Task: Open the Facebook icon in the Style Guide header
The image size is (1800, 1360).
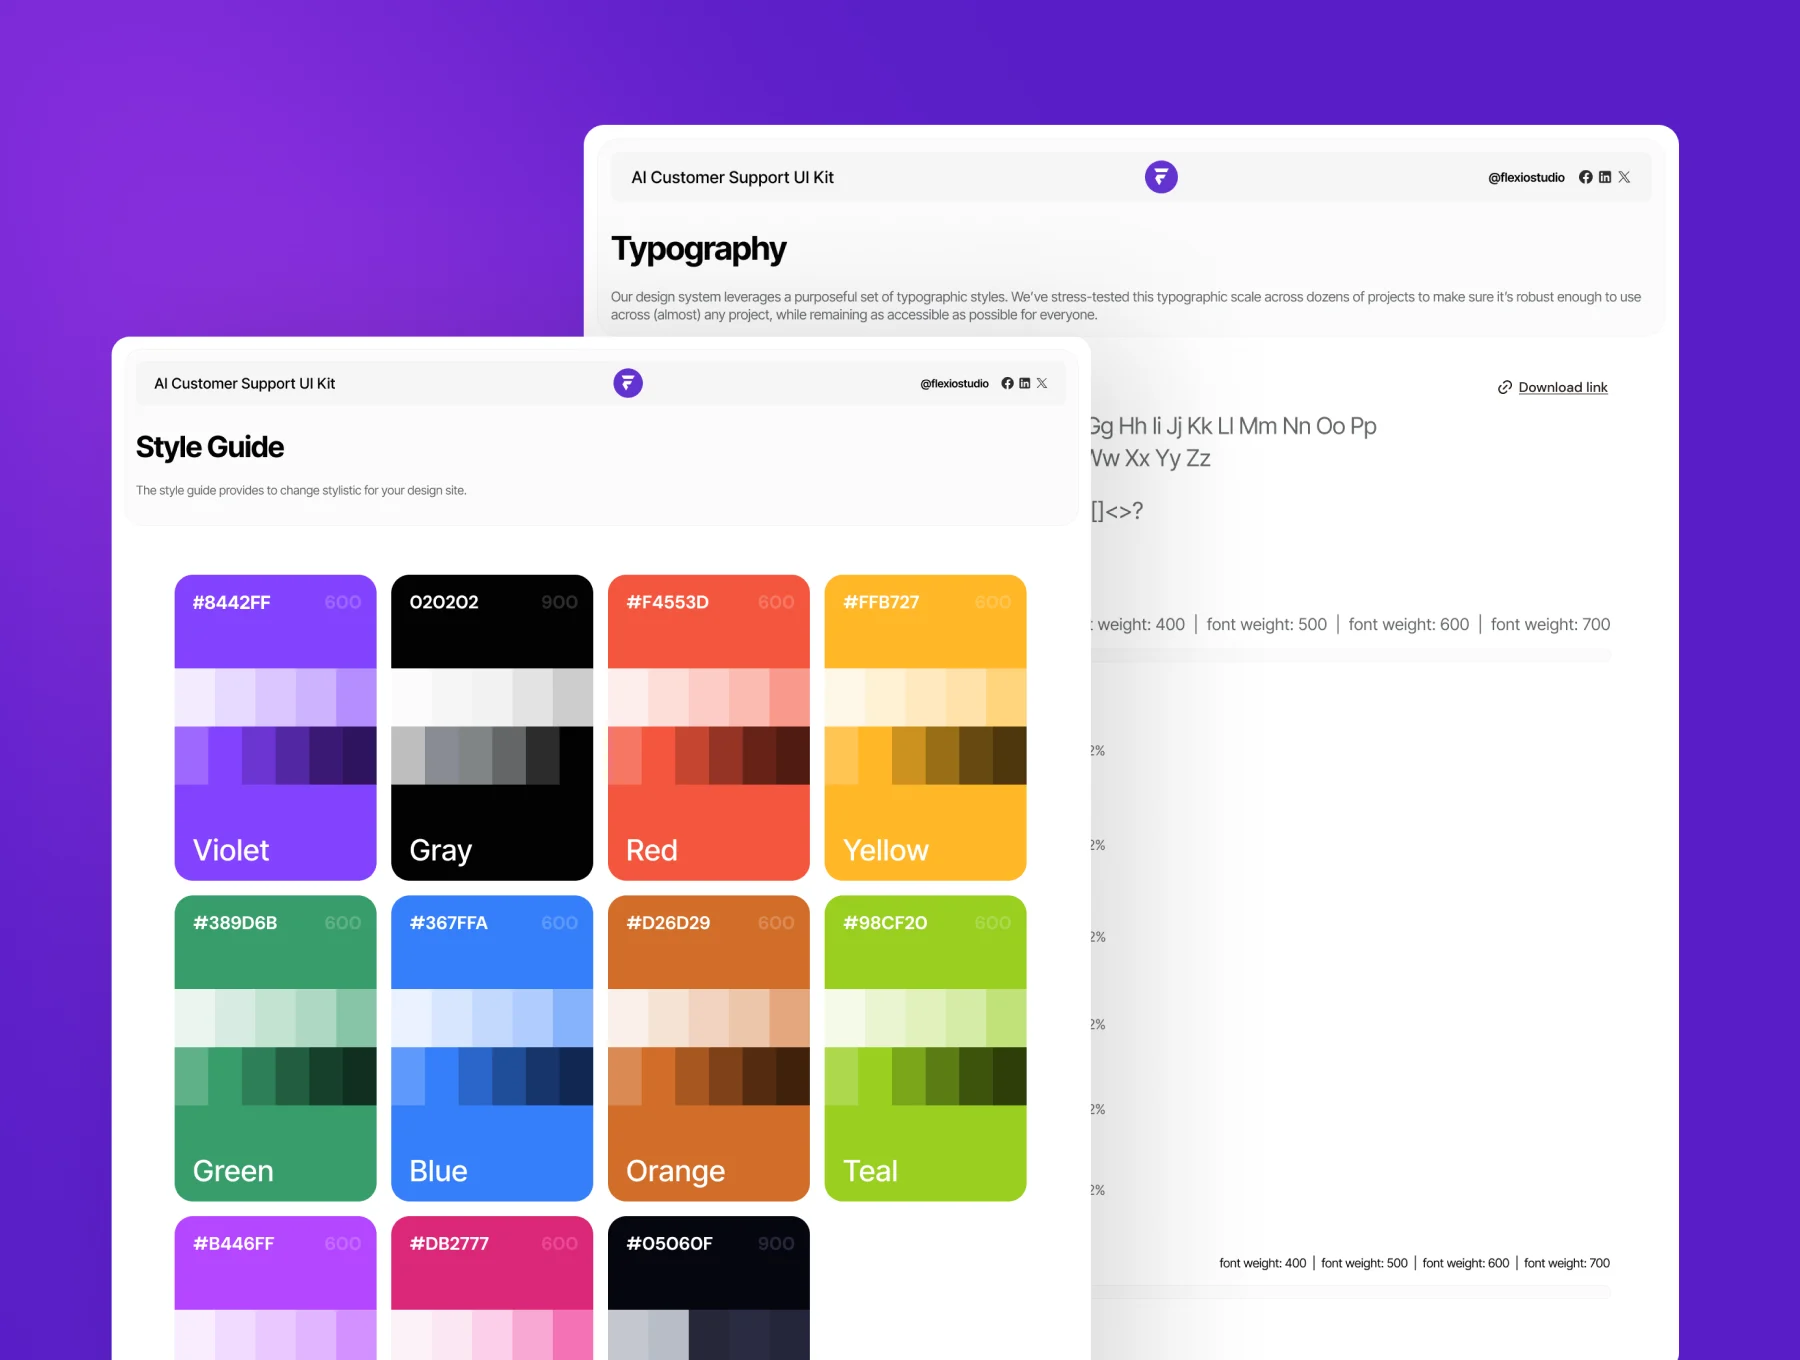Action: [x=1007, y=383]
